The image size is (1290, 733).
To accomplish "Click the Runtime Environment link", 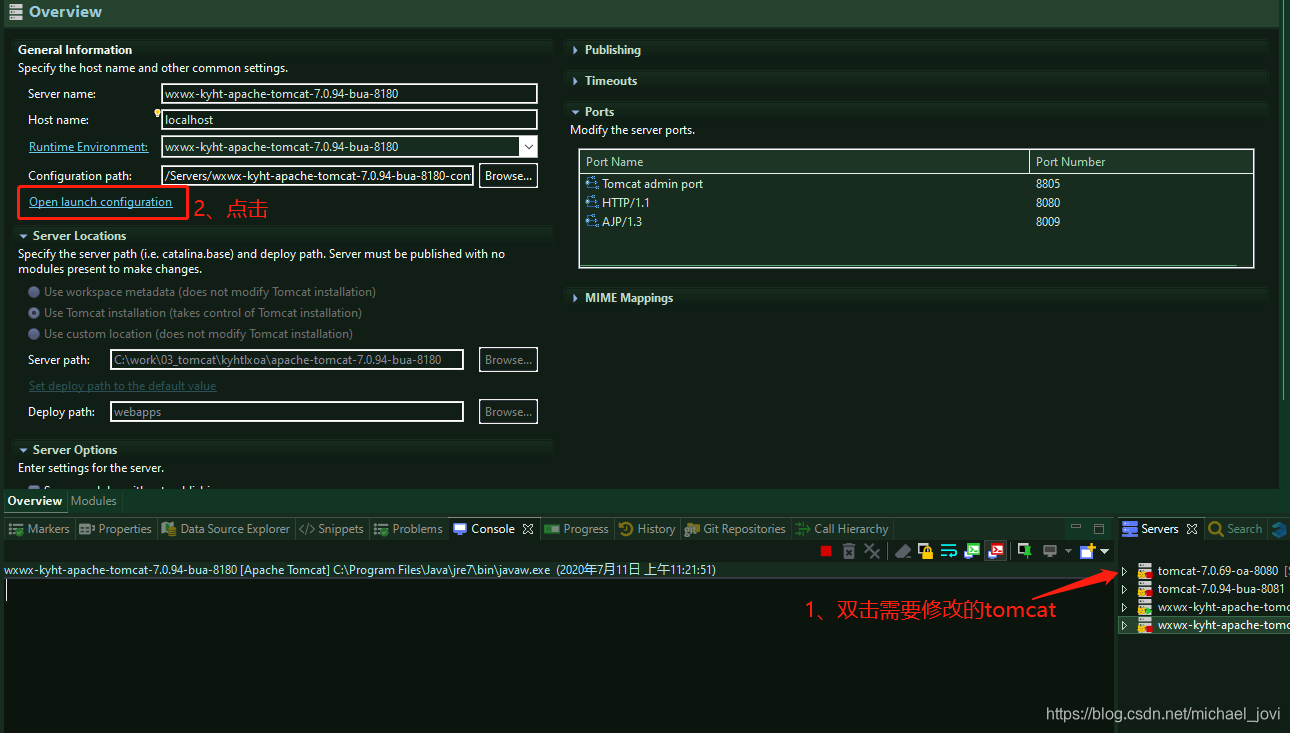I will (x=88, y=147).
